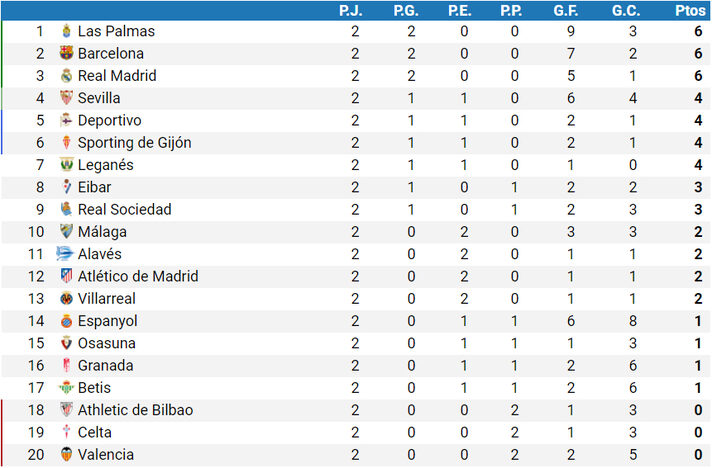Sort by the Ptos column header
Image resolution: width=712 pixels, height=468 pixels.
[690, 10]
